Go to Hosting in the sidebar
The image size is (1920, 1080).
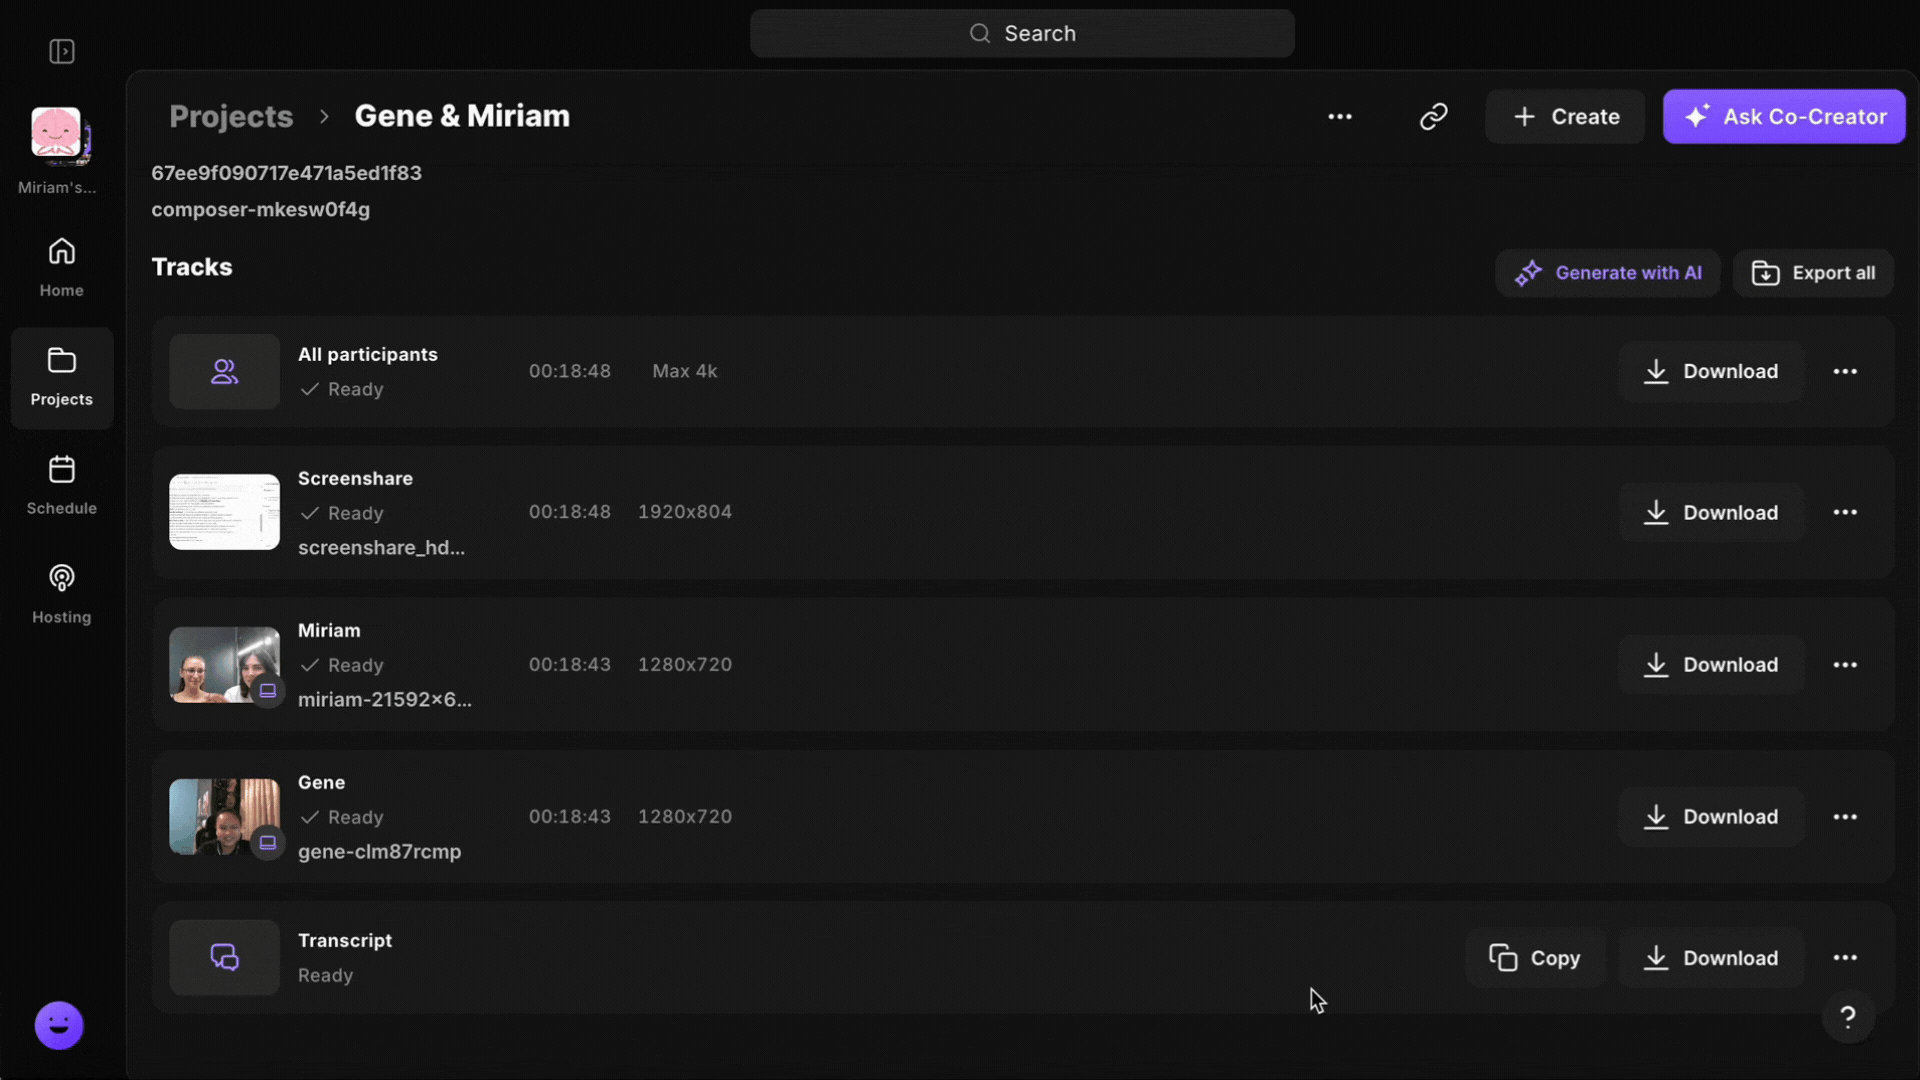pos(62,594)
